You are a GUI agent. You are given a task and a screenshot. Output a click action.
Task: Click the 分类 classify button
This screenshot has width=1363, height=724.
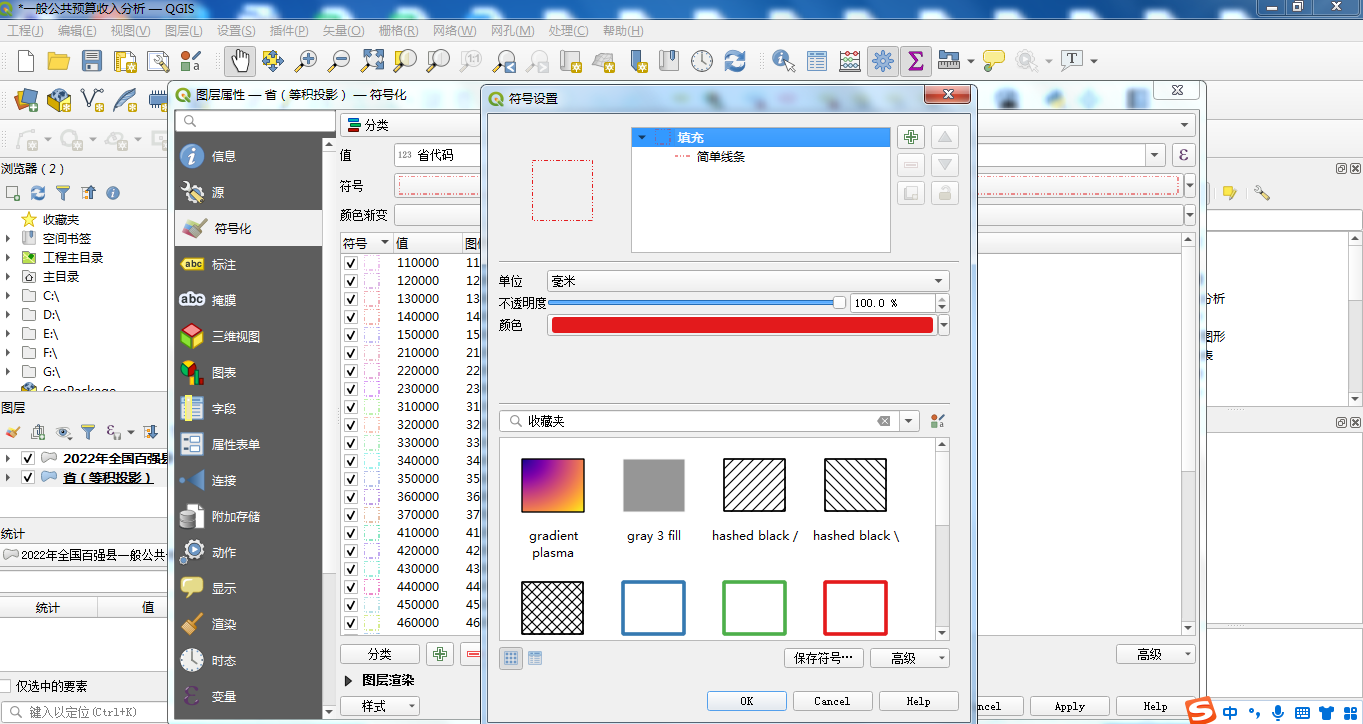(x=379, y=654)
